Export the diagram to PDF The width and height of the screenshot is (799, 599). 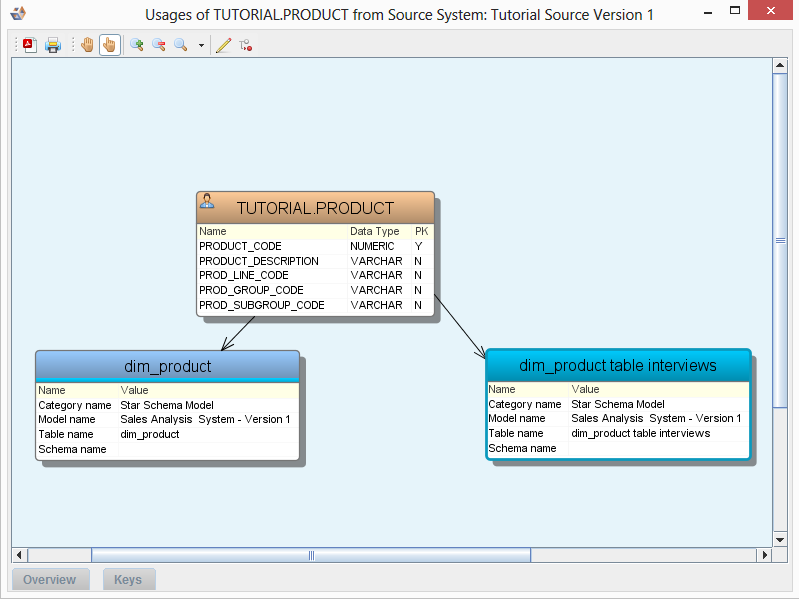pyautogui.click(x=30, y=45)
